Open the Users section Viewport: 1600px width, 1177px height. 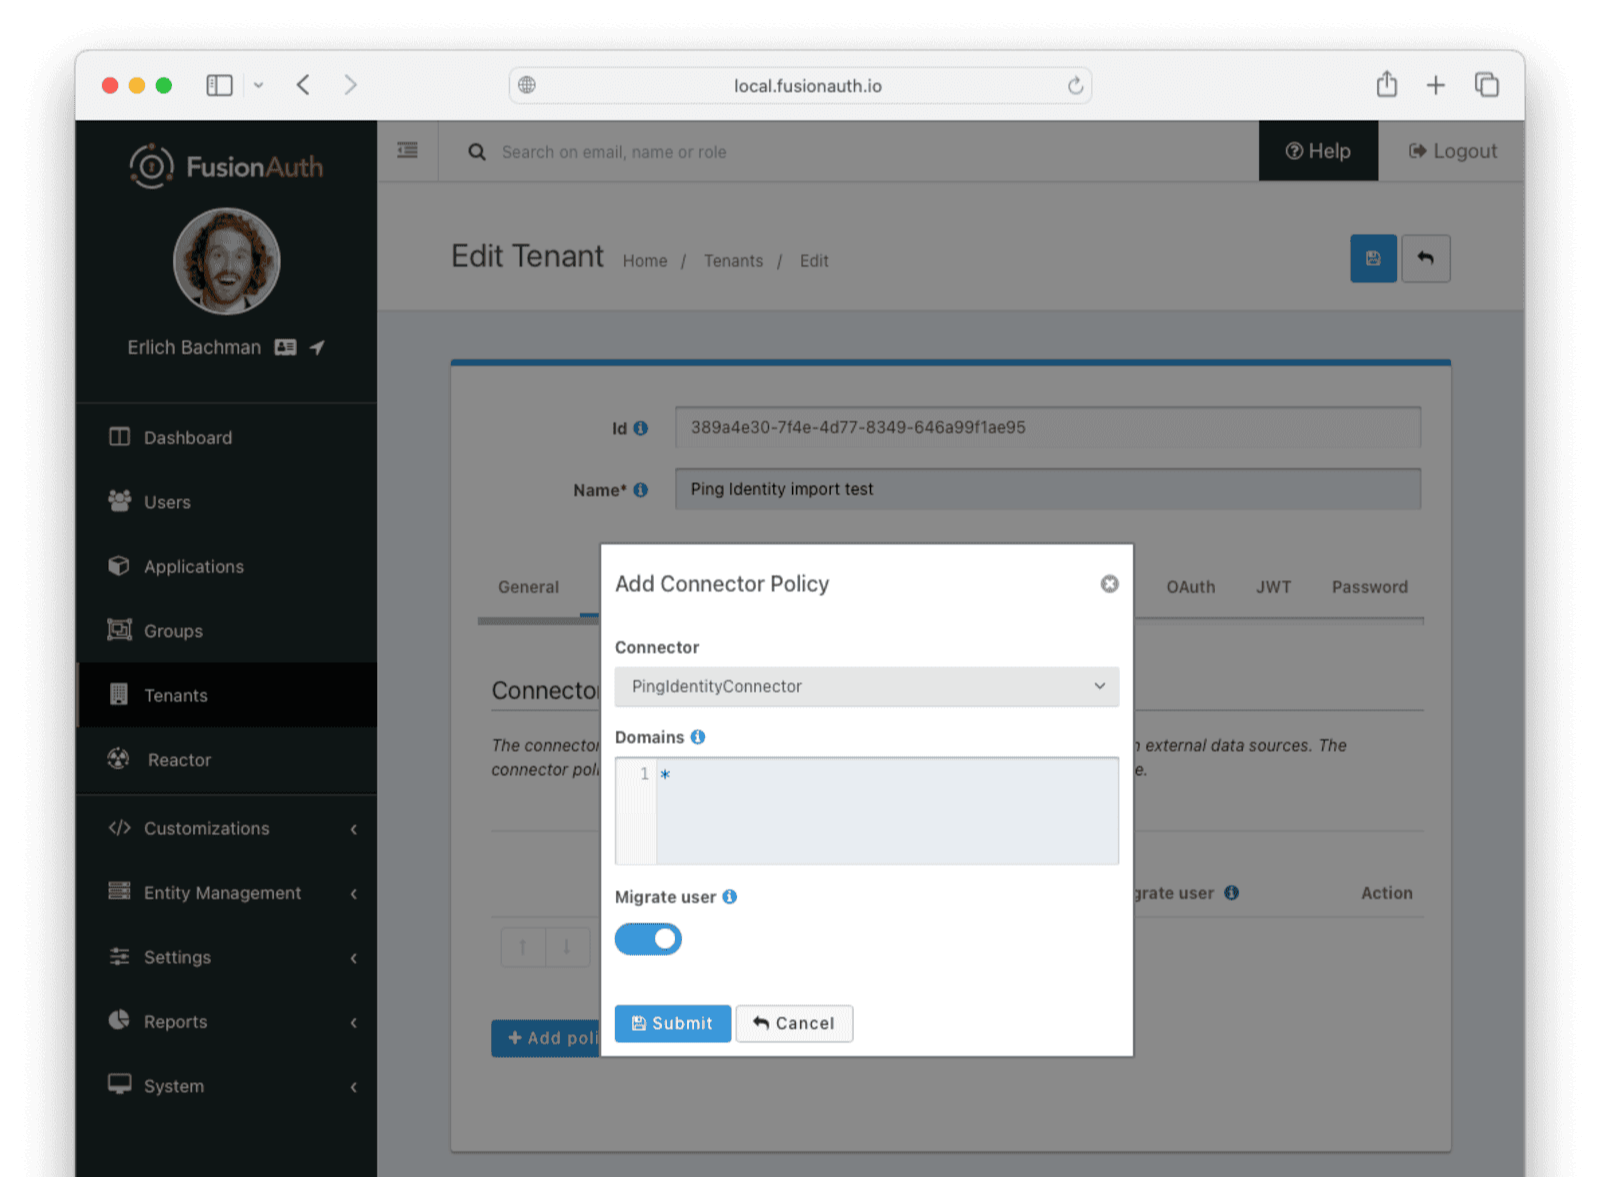[x=166, y=502]
